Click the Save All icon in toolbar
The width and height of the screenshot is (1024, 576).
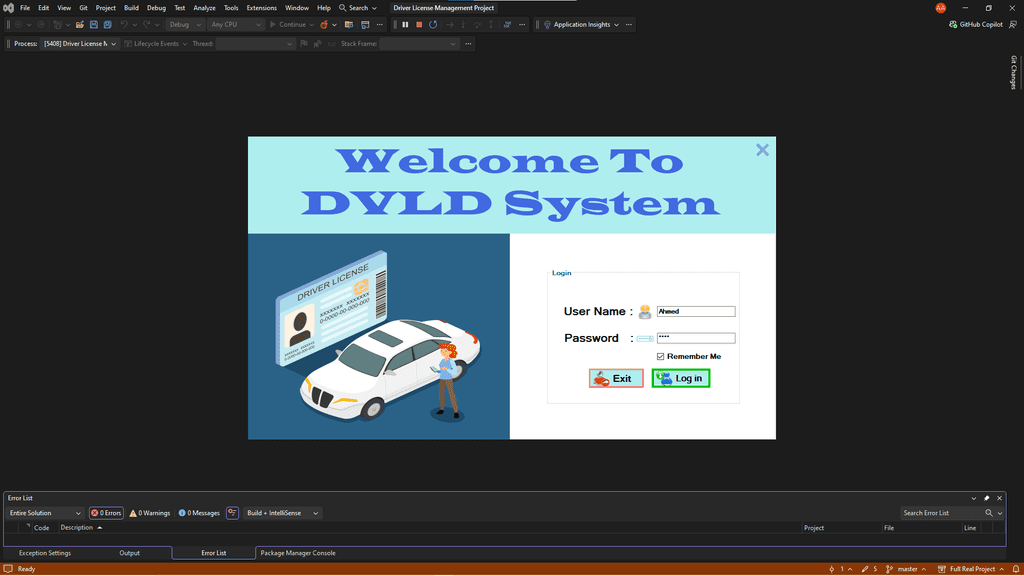point(106,24)
